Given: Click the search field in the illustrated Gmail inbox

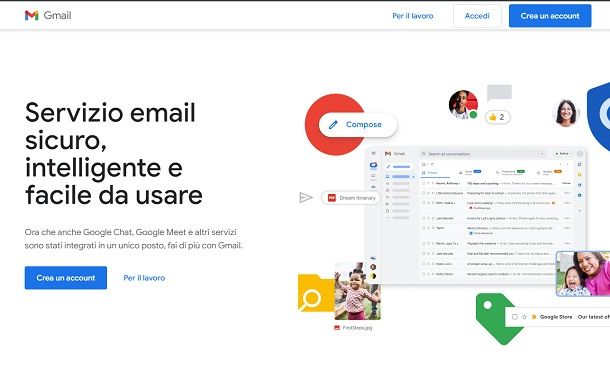Looking at the screenshot, I should [482, 154].
